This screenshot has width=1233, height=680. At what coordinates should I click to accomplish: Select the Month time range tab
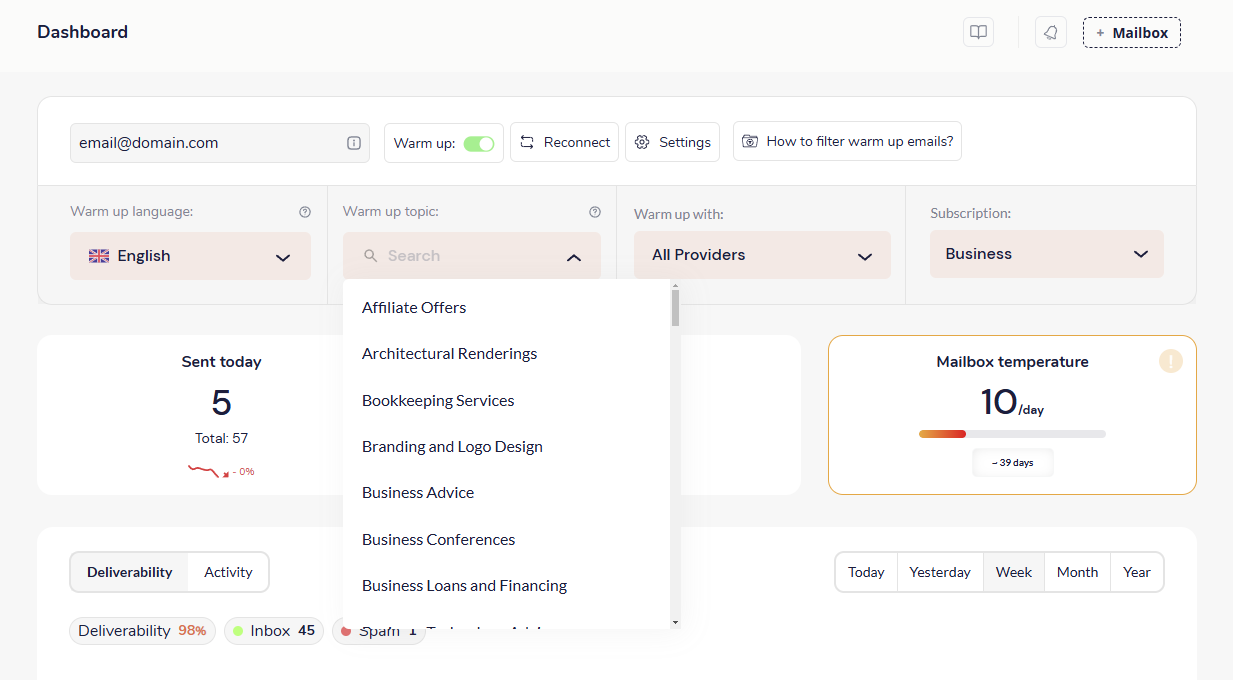(x=1077, y=572)
